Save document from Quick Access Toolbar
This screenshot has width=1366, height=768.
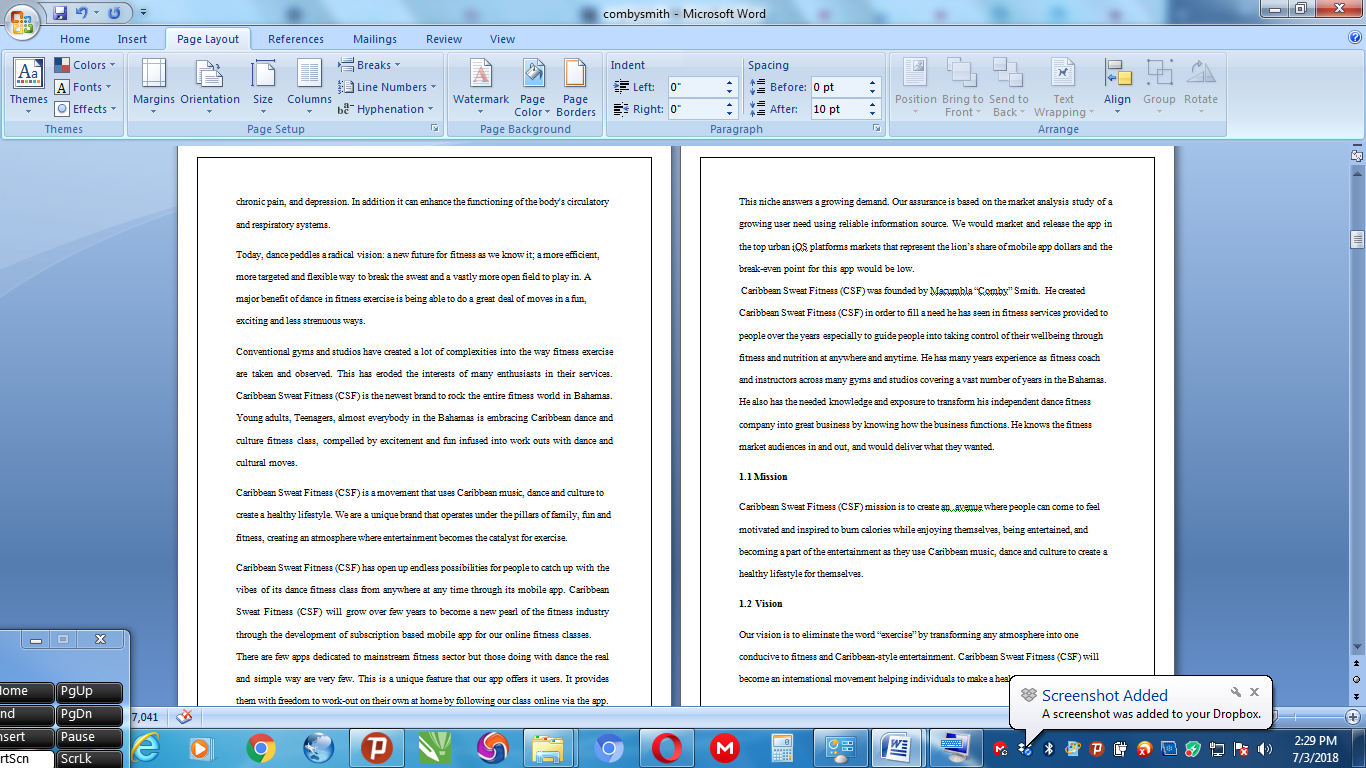click(x=60, y=13)
